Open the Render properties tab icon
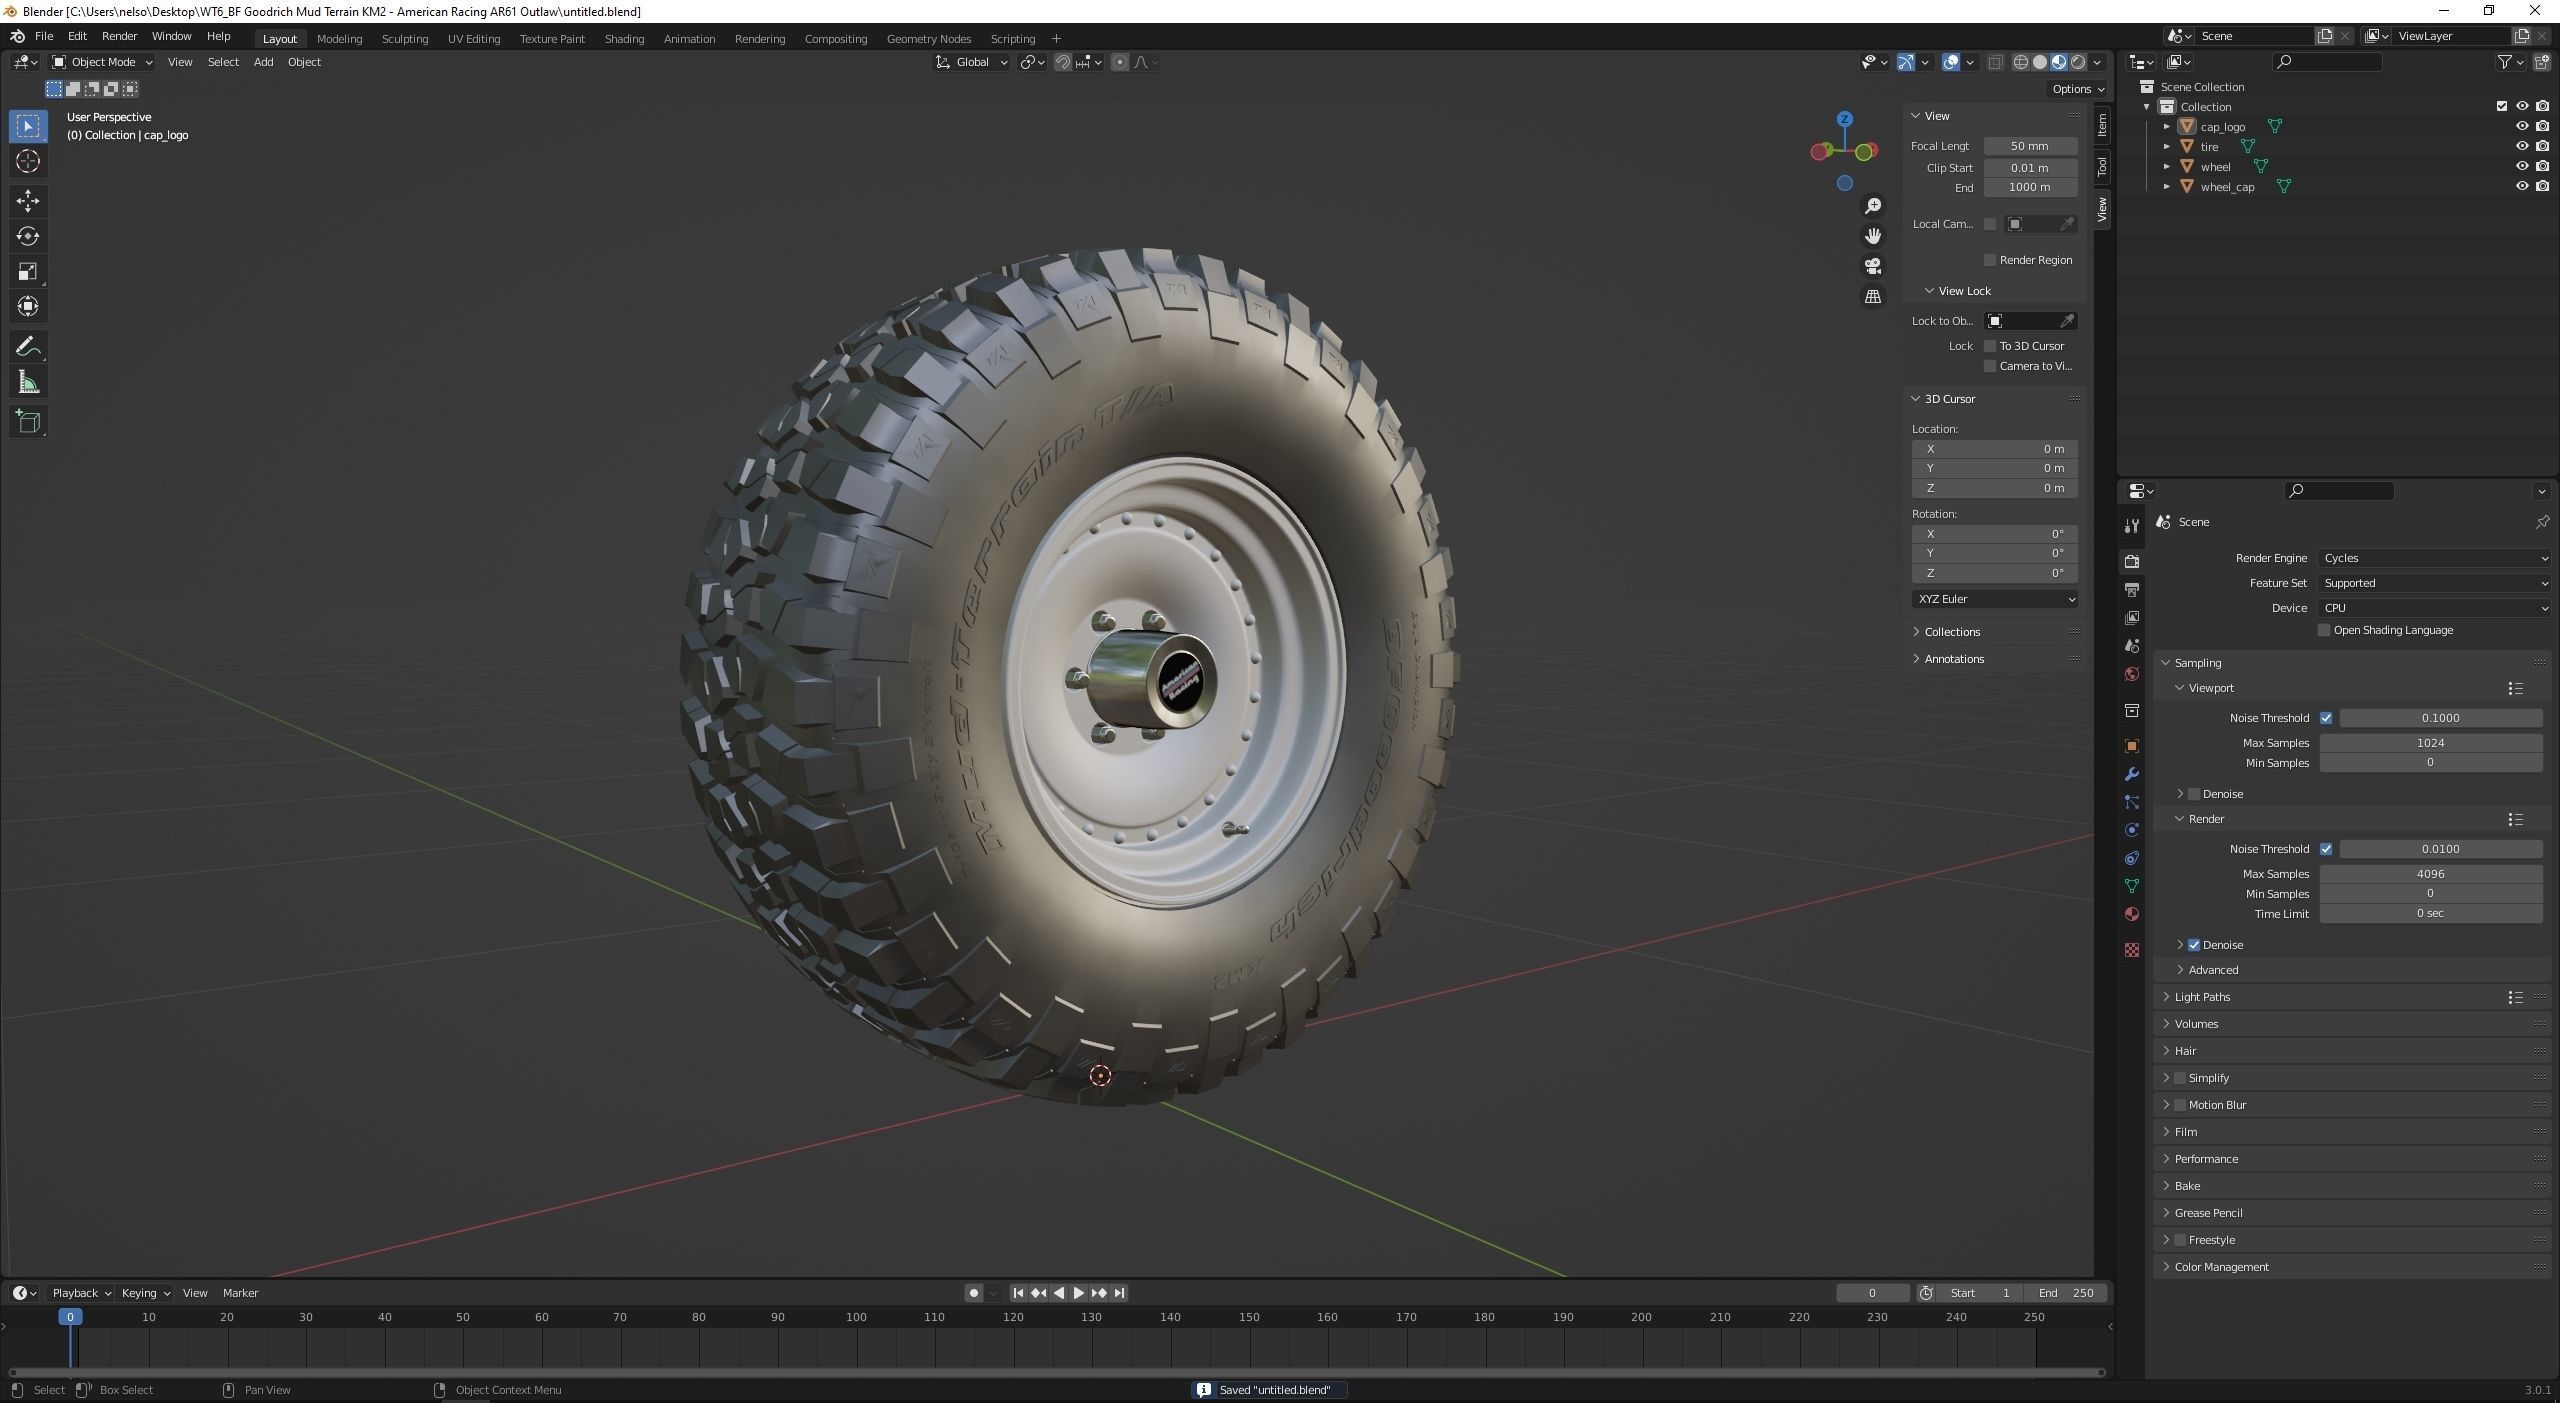This screenshot has height=1403, width=2560. click(x=2132, y=561)
